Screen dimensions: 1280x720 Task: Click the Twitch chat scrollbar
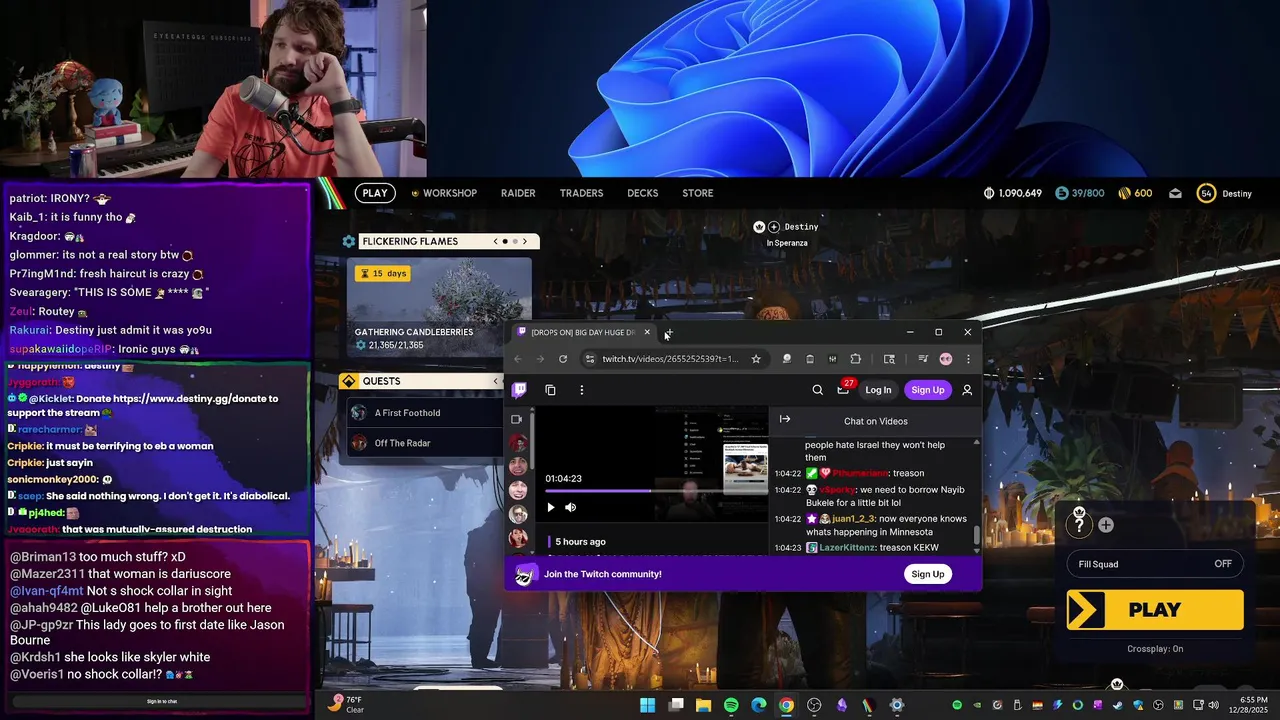coord(977,536)
